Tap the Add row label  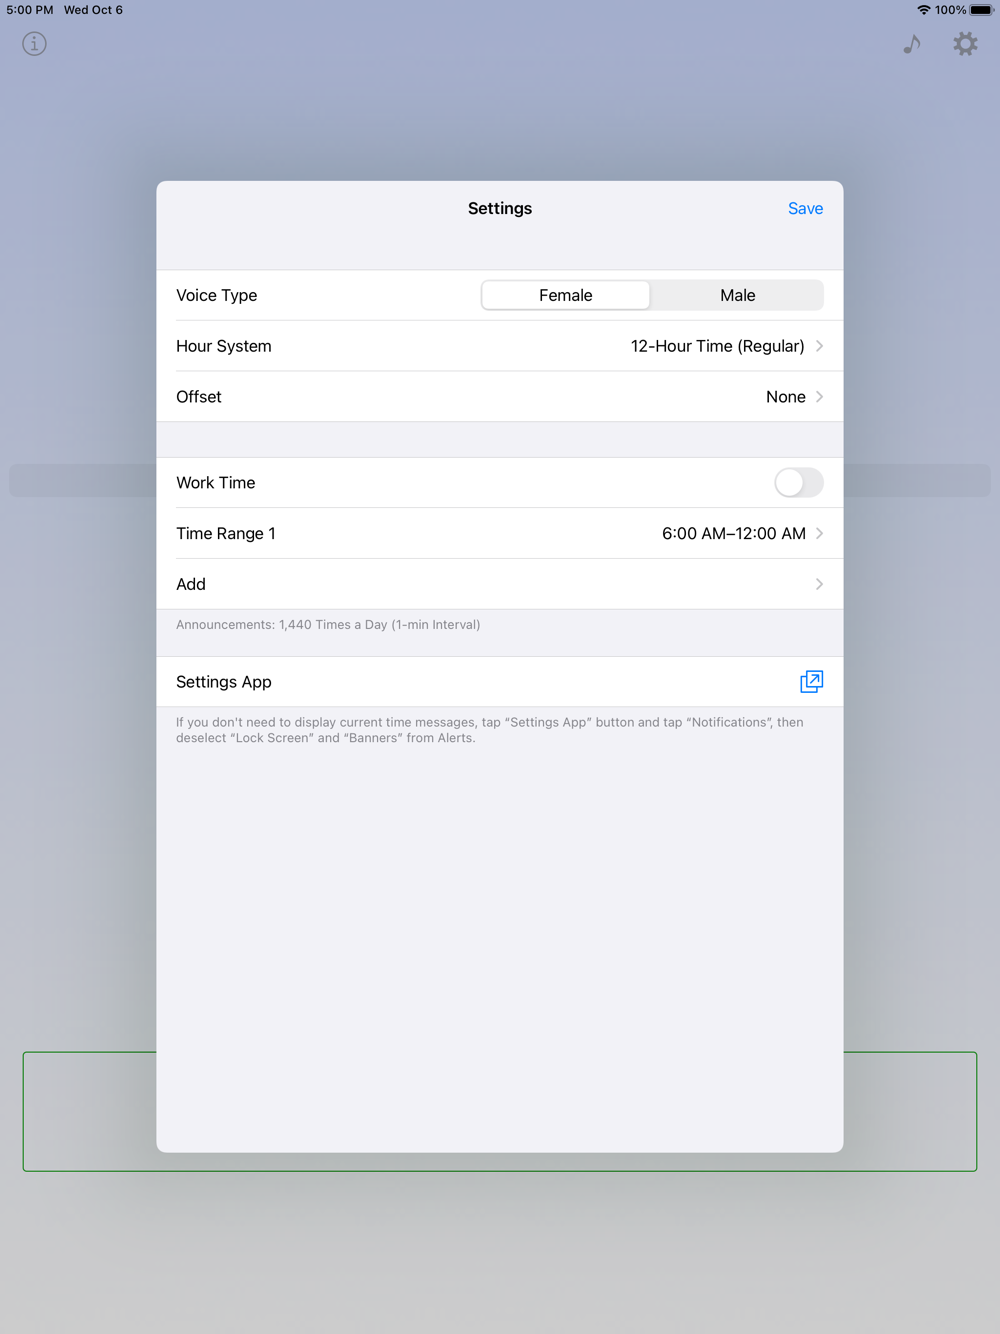191,584
